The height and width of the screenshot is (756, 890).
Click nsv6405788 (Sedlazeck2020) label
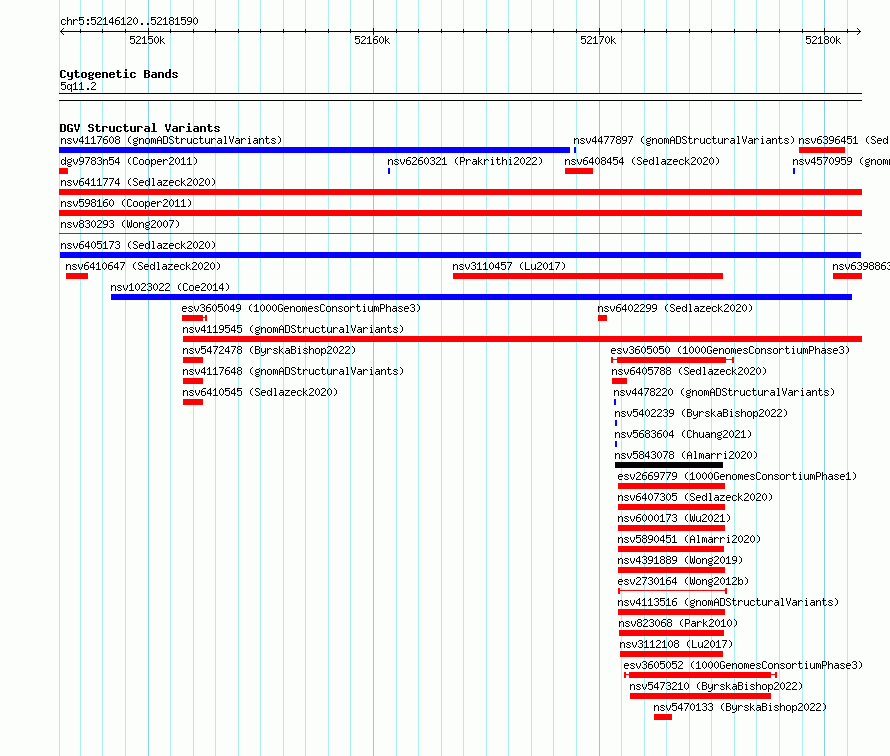[689, 371]
